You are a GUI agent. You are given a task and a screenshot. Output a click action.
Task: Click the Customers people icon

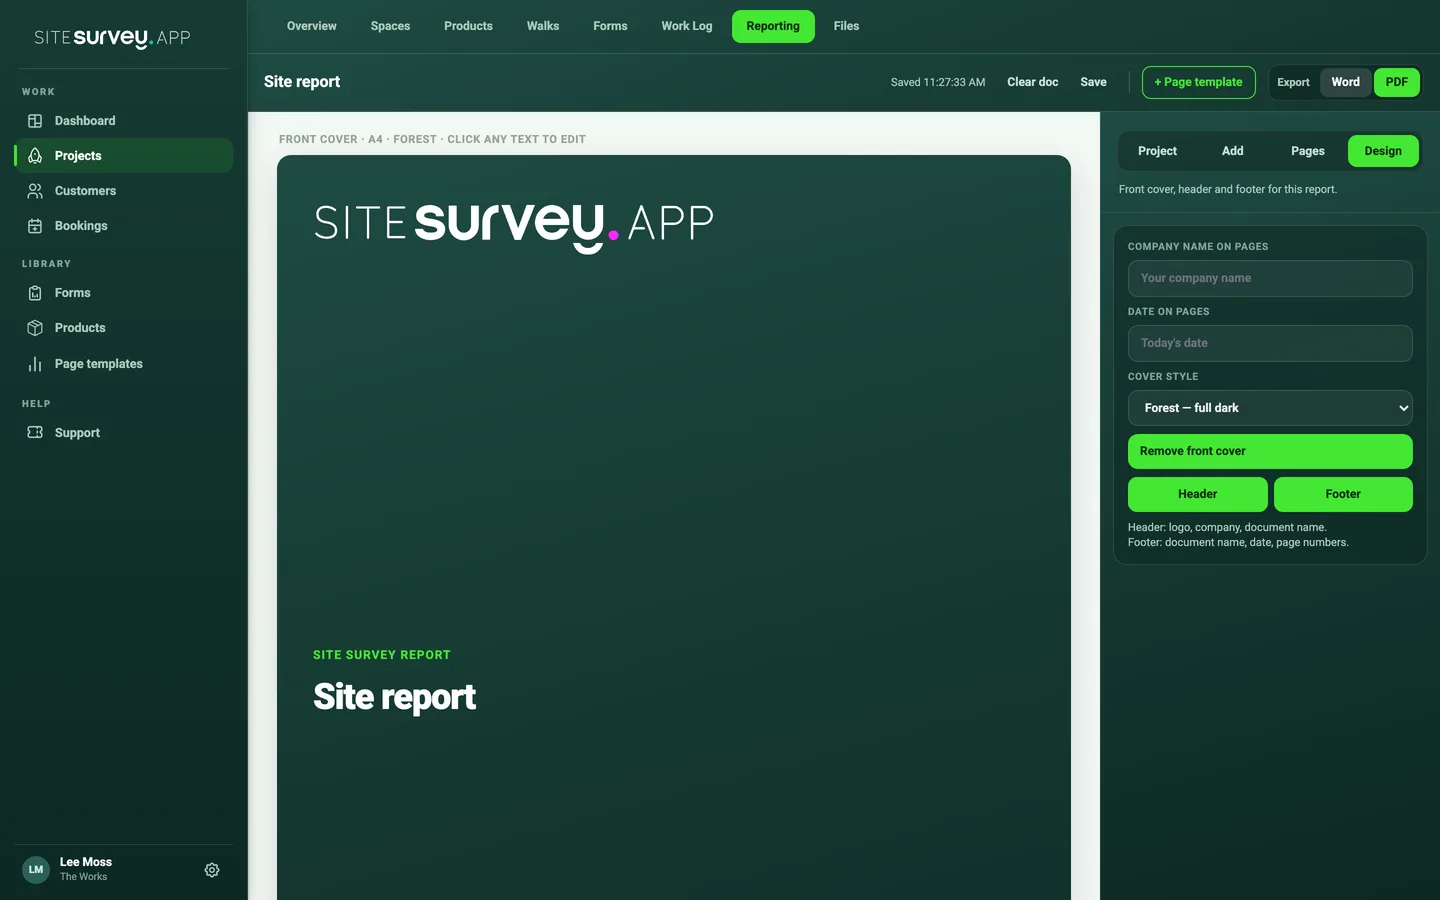[x=35, y=191]
